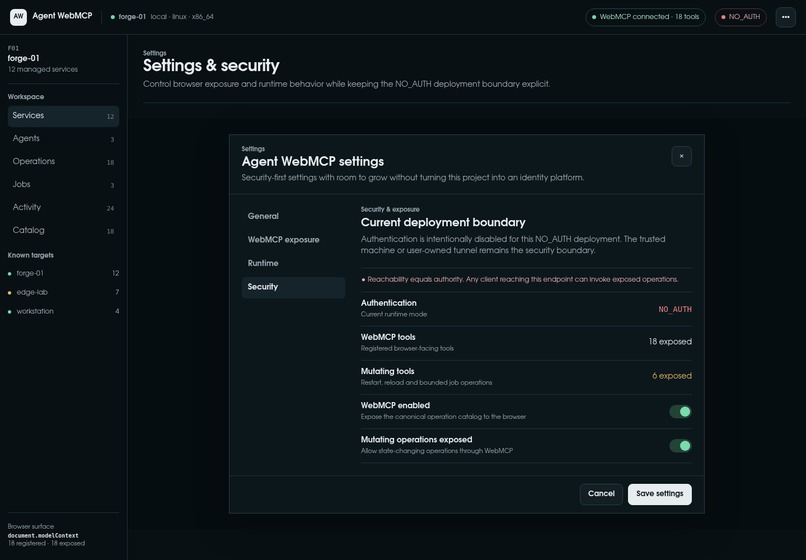The height and width of the screenshot is (560, 806).
Task: Click the Cancel button
Action: pyautogui.click(x=601, y=494)
